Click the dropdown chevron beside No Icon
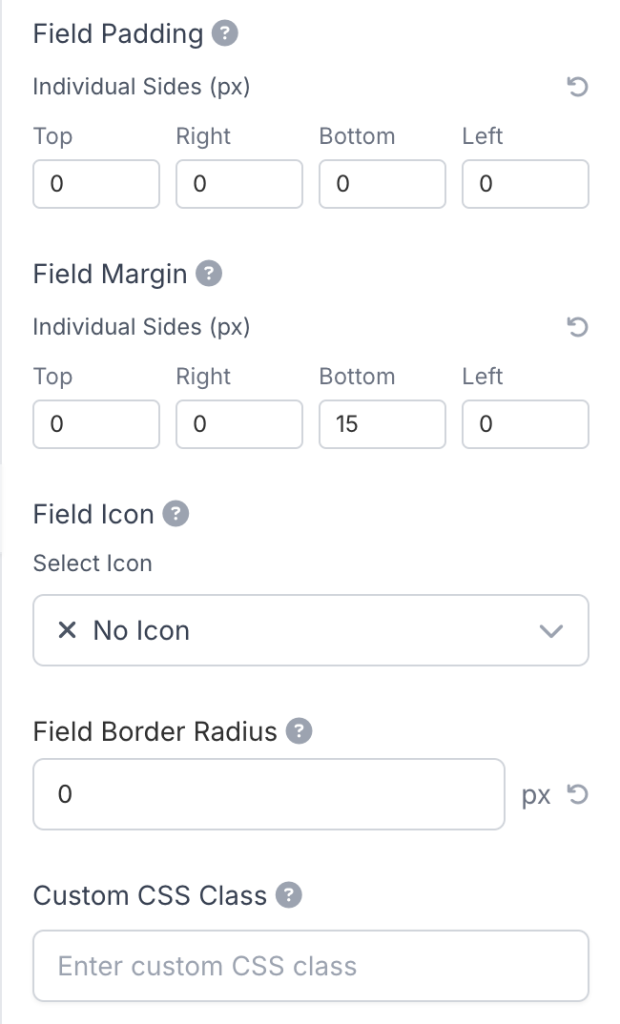620x1024 pixels. click(551, 631)
